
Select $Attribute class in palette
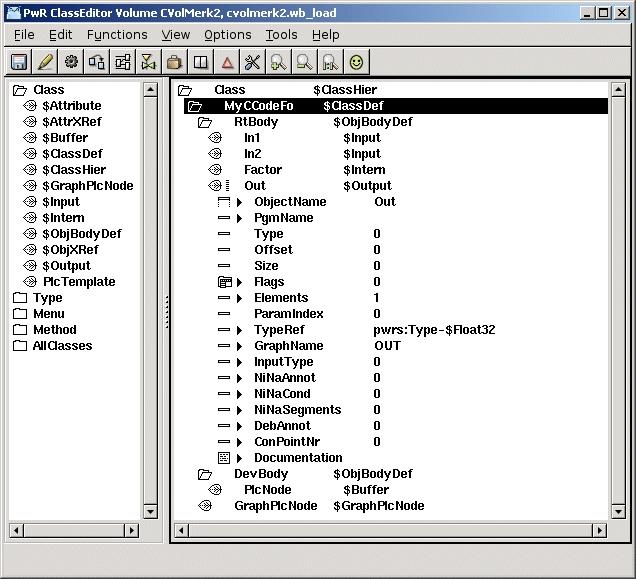tap(72, 105)
